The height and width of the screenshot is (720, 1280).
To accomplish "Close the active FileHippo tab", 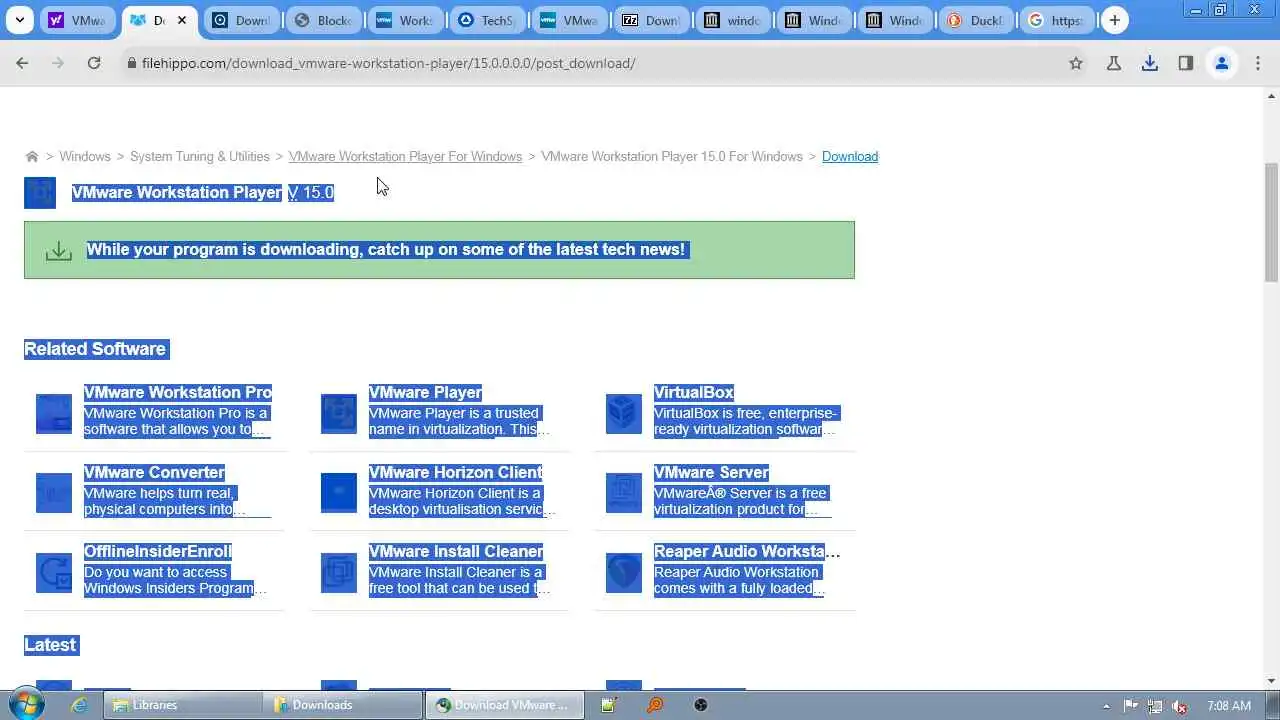I will click(182, 20).
